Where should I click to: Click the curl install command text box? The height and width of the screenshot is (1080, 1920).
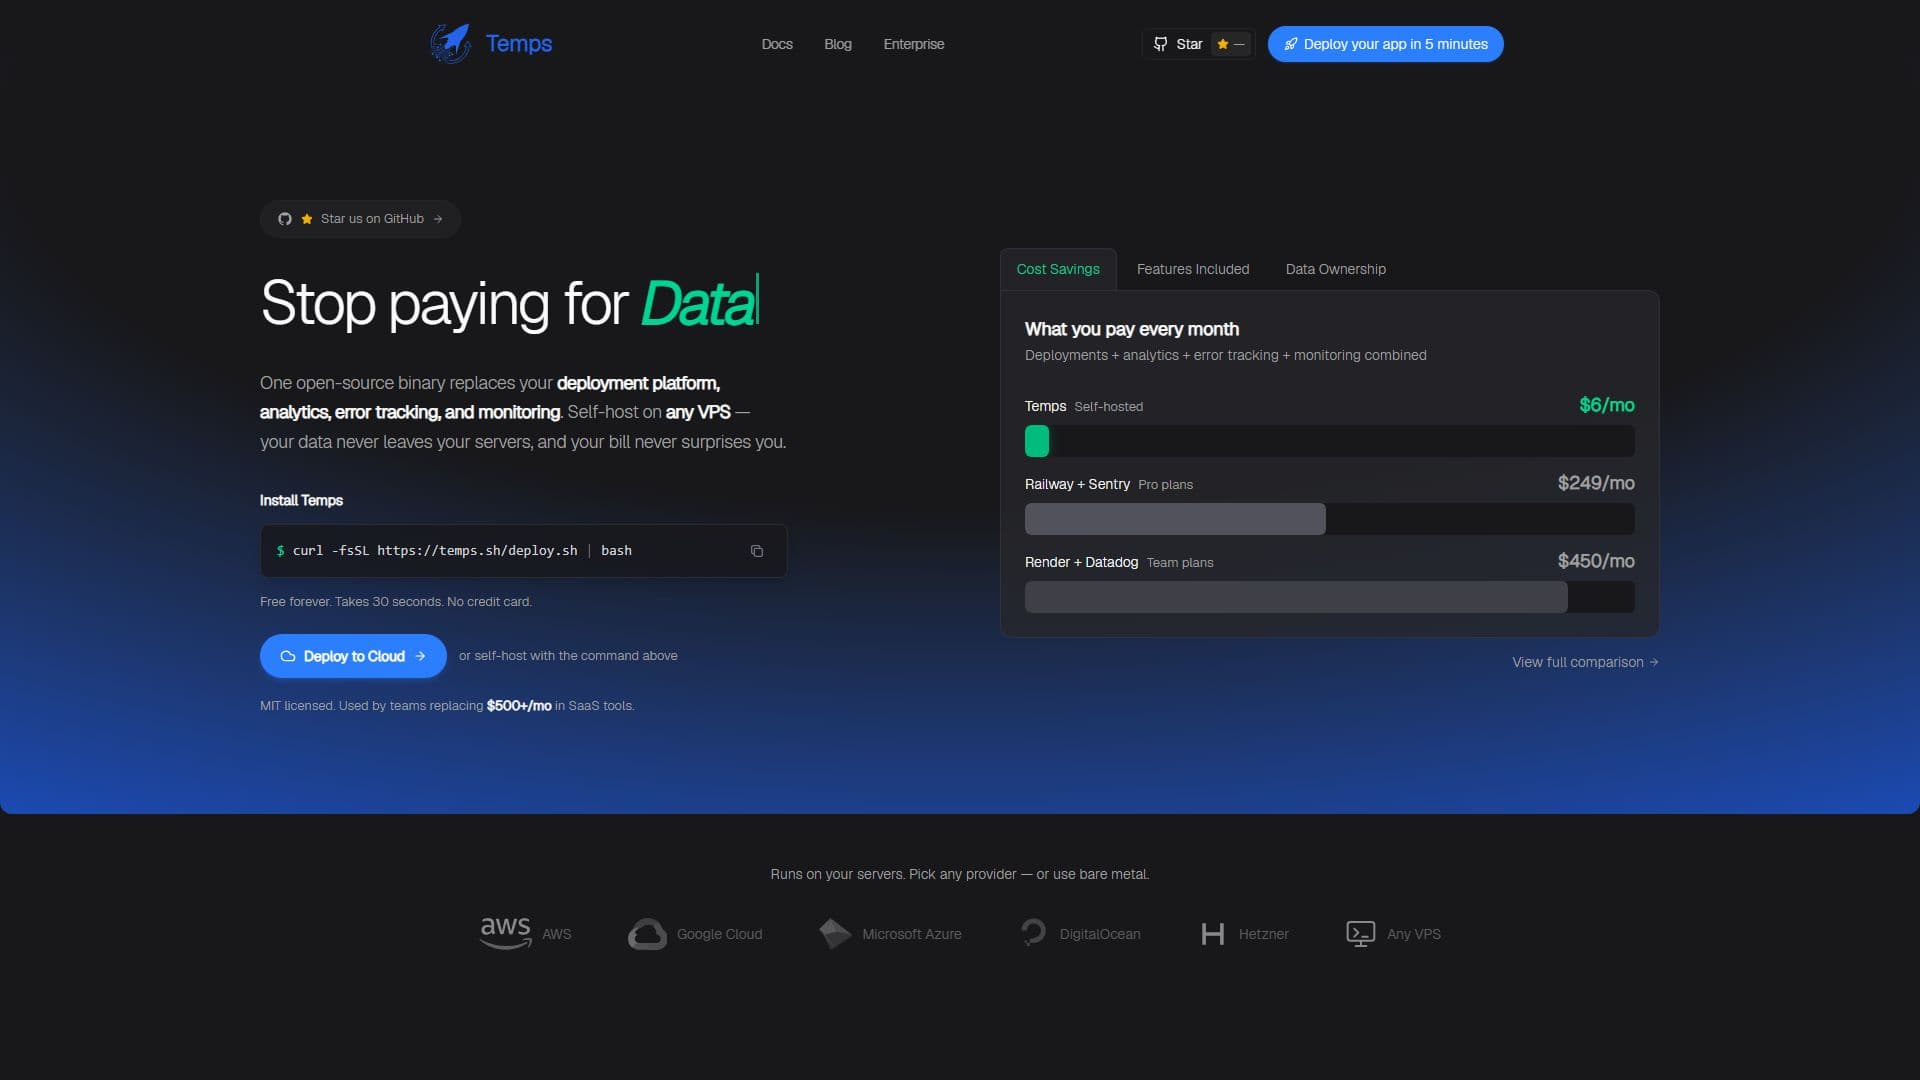click(x=523, y=551)
